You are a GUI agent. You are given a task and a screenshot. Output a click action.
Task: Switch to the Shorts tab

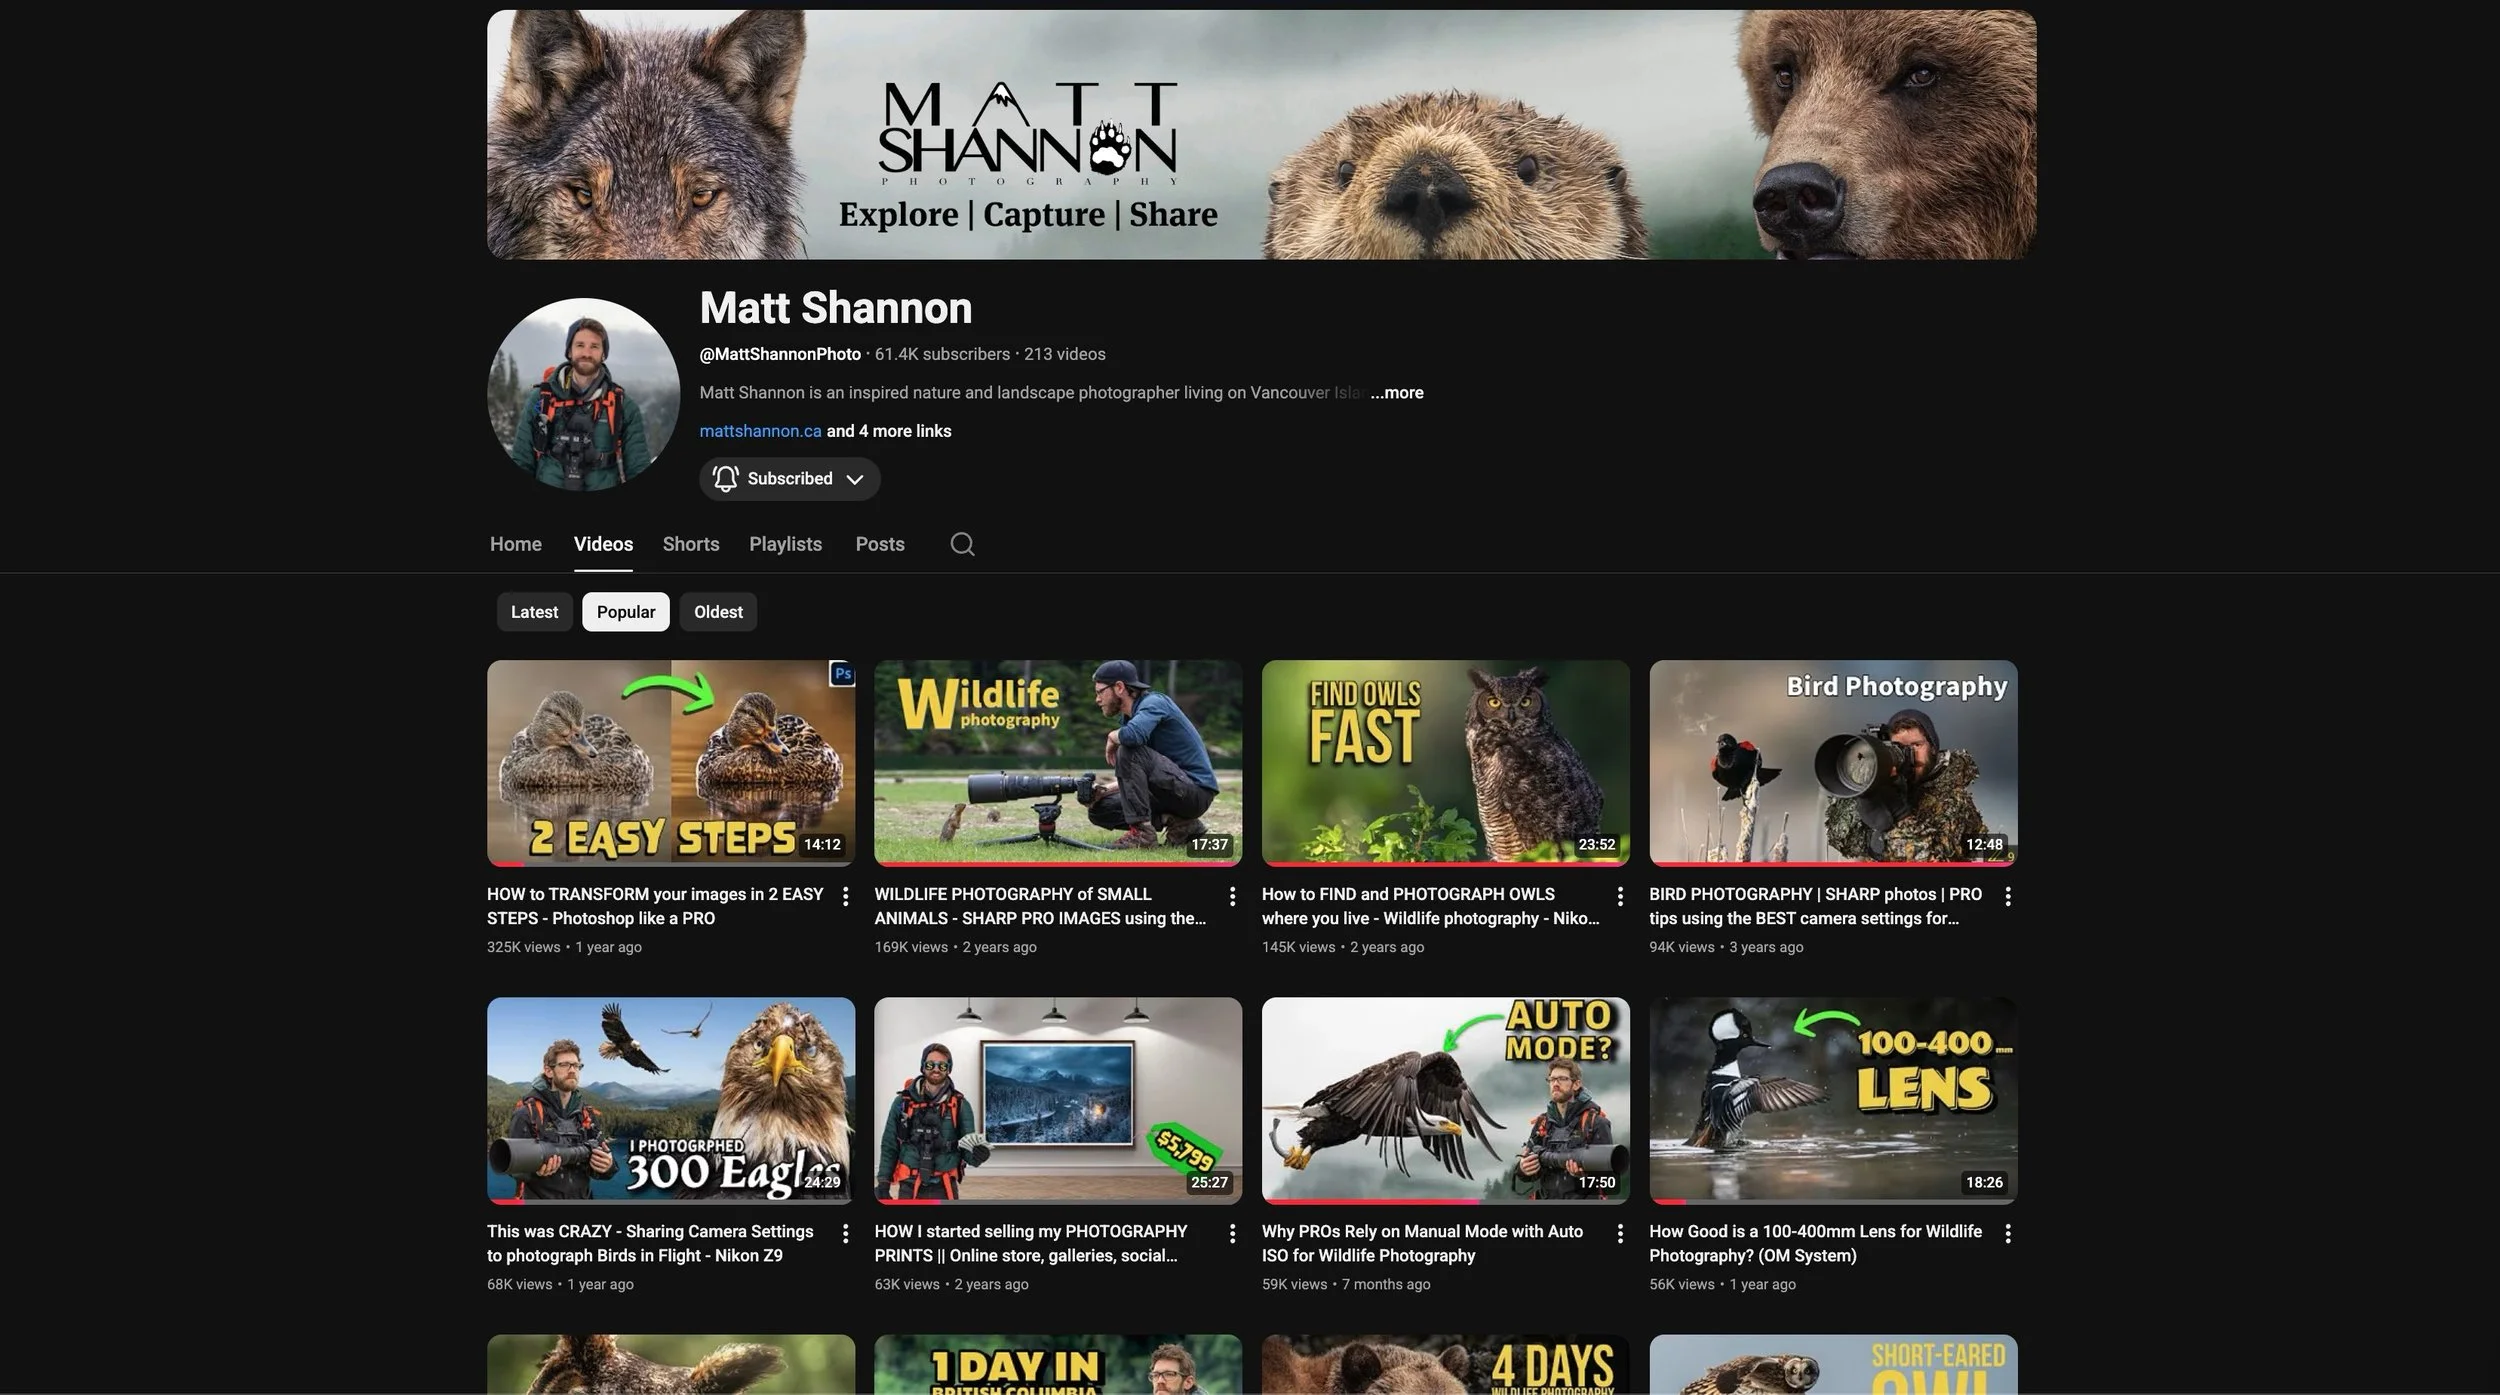tap(690, 544)
